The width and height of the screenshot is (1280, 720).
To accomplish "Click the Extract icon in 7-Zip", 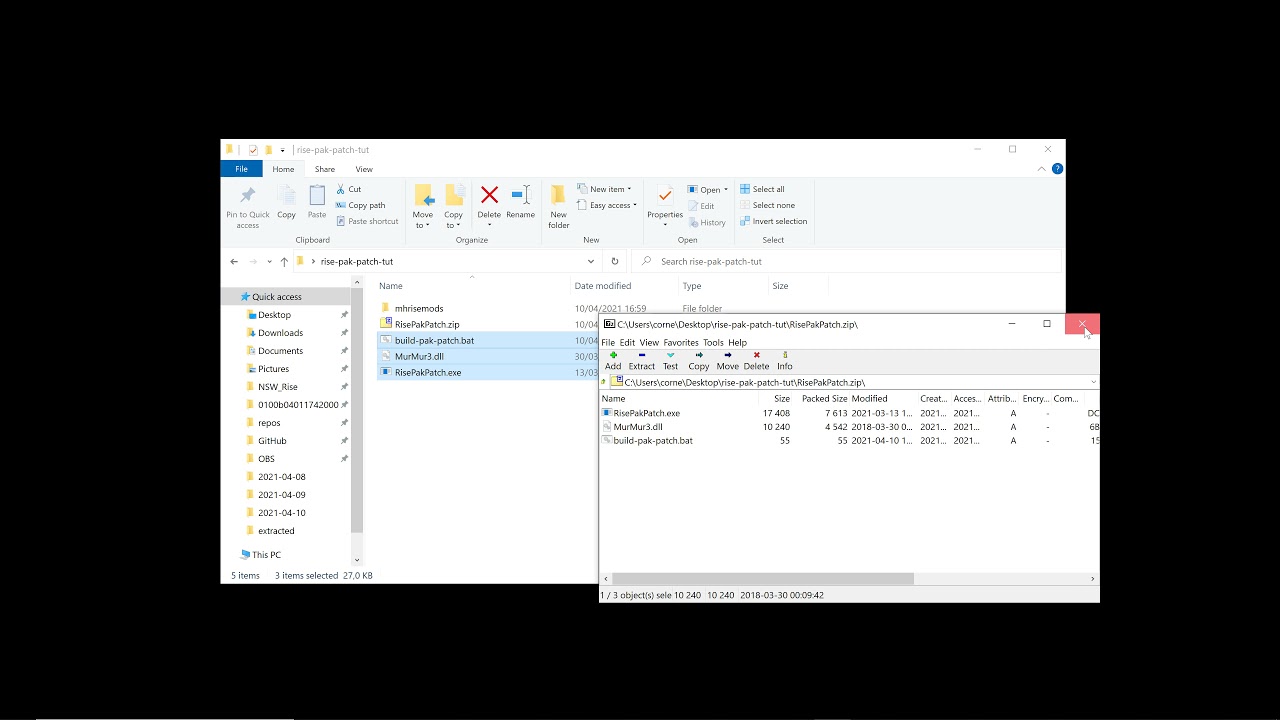I will pyautogui.click(x=641, y=360).
